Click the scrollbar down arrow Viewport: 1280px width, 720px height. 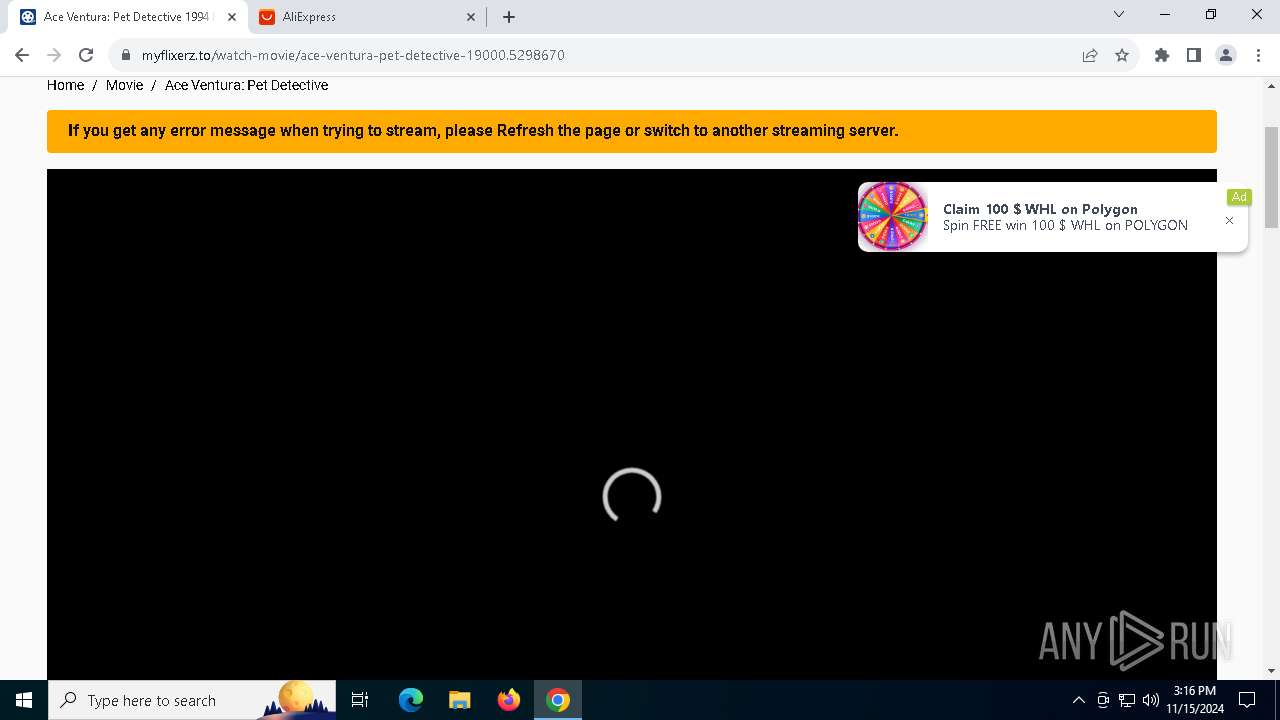tap(1271, 671)
